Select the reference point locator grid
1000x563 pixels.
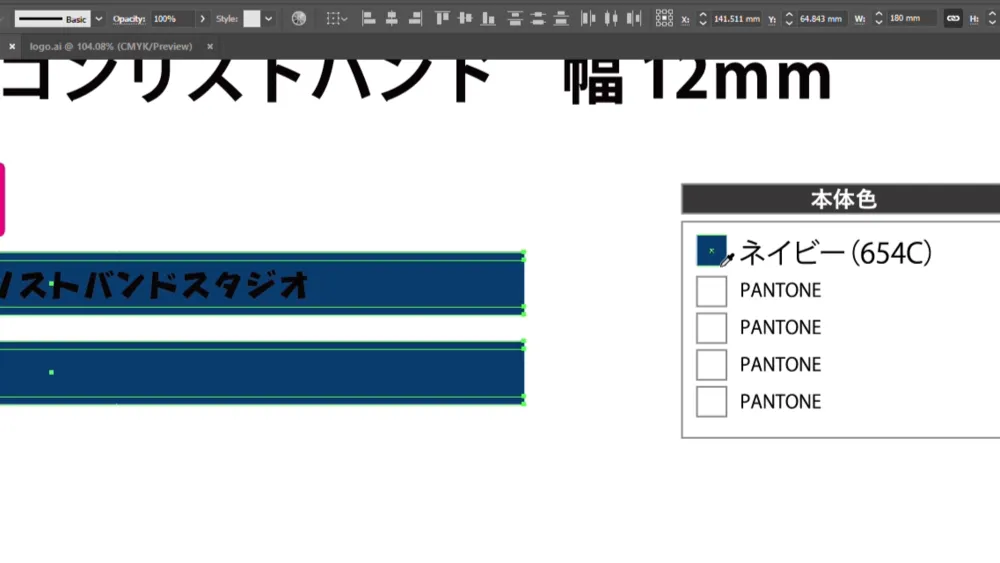(664, 18)
